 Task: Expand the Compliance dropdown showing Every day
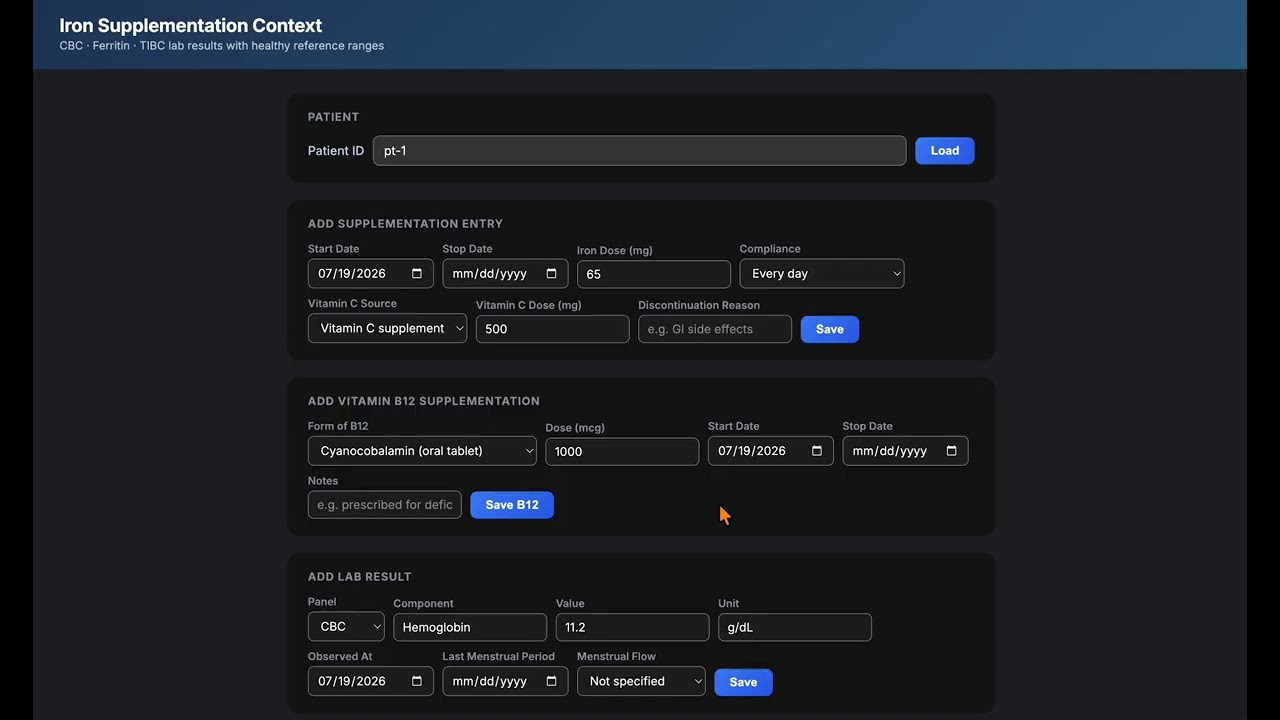click(x=822, y=274)
